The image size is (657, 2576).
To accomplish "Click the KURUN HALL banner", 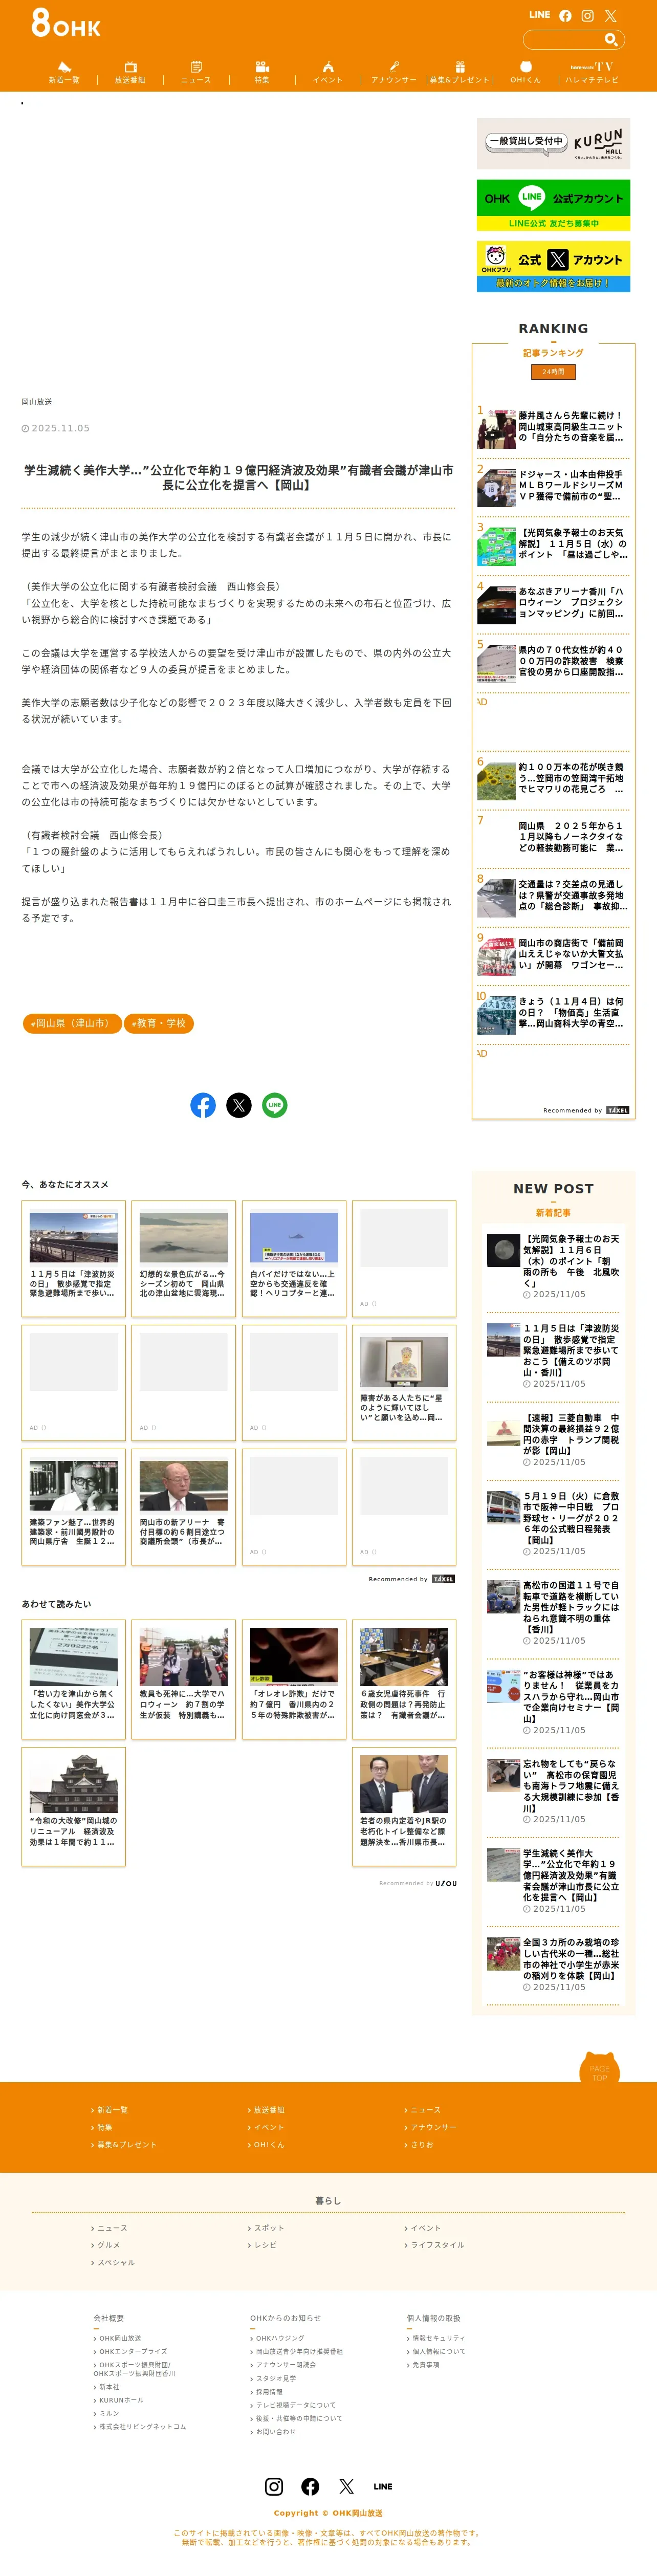I will click(553, 144).
